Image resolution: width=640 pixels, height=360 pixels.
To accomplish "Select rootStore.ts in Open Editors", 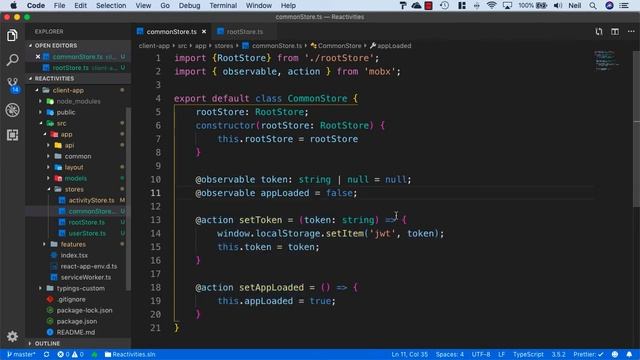I will (x=70, y=68).
